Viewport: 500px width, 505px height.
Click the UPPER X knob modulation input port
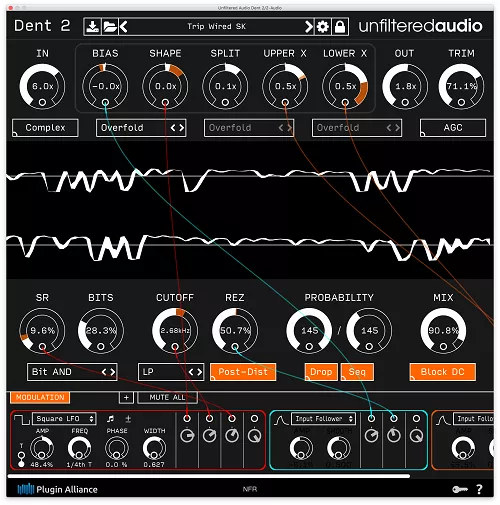click(x=285, y=102)
